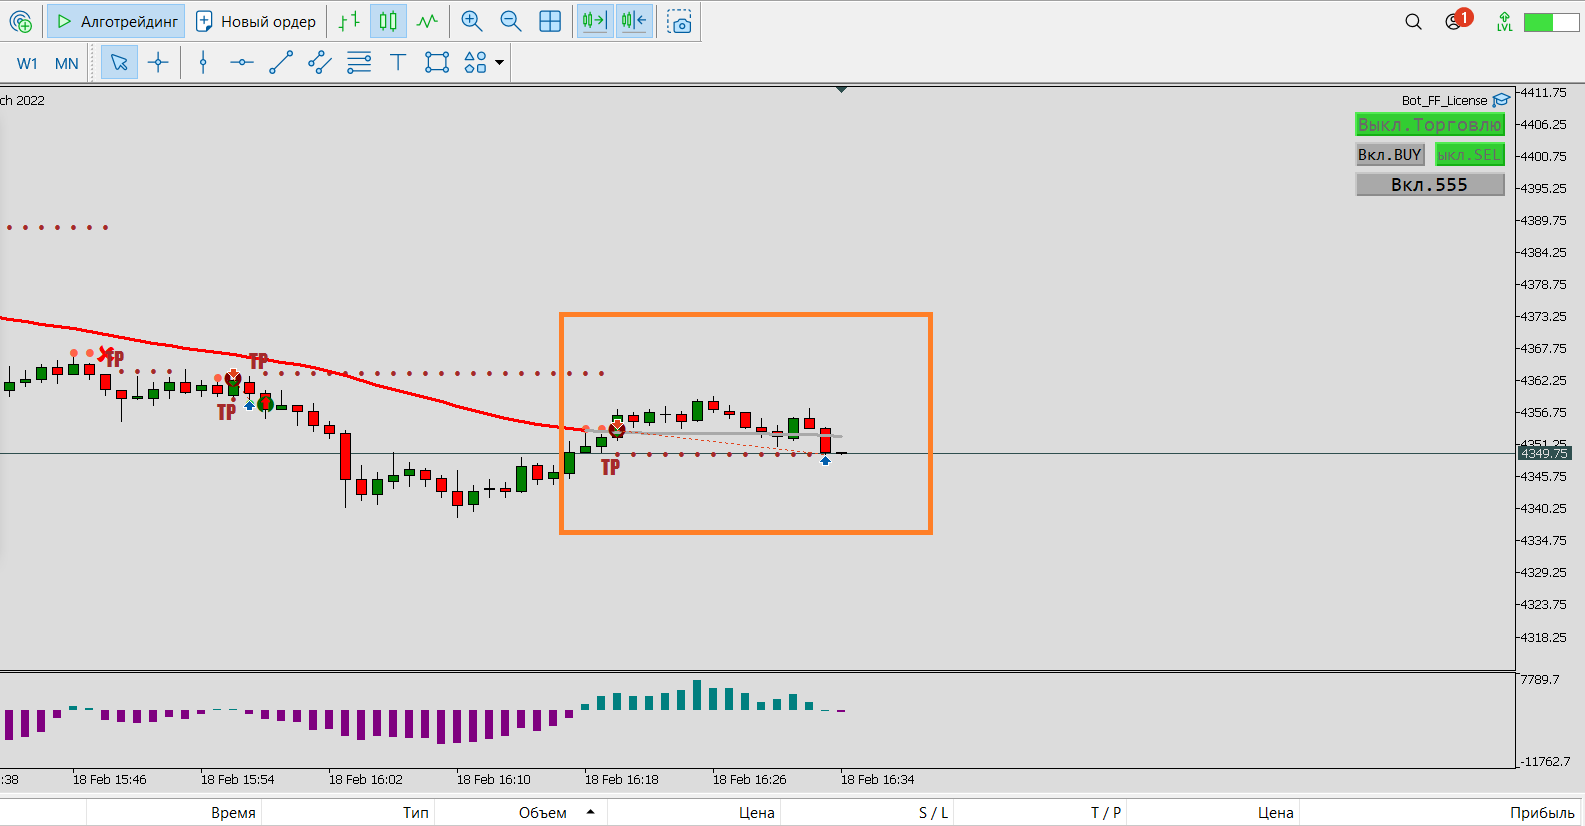This screenshot has width=1585, height=826.
Task: Click the -11762.7 indicator scale value
Action: 1546,762
